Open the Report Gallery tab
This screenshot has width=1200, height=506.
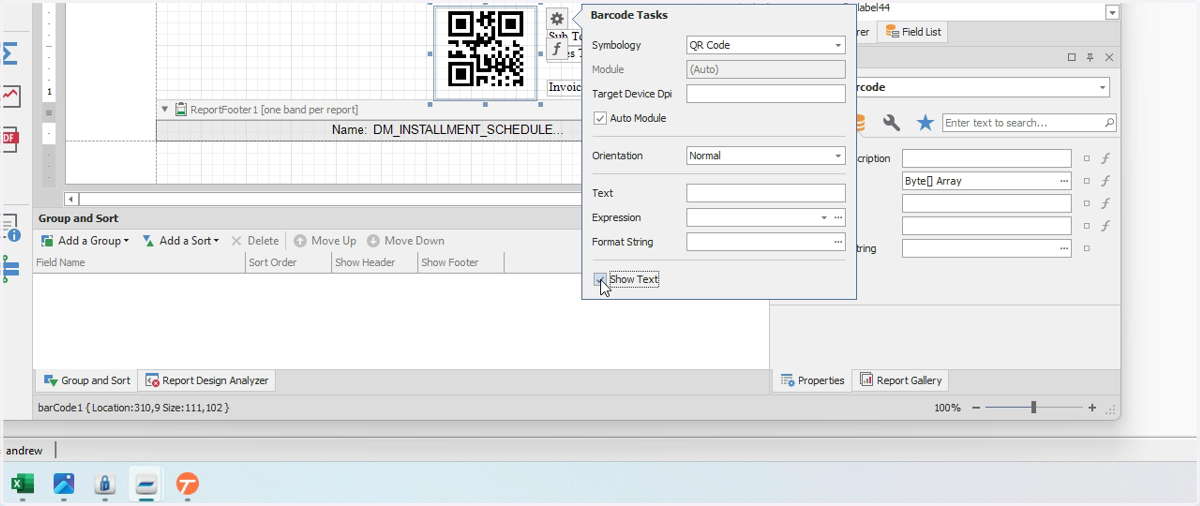[x=901, y=380]
